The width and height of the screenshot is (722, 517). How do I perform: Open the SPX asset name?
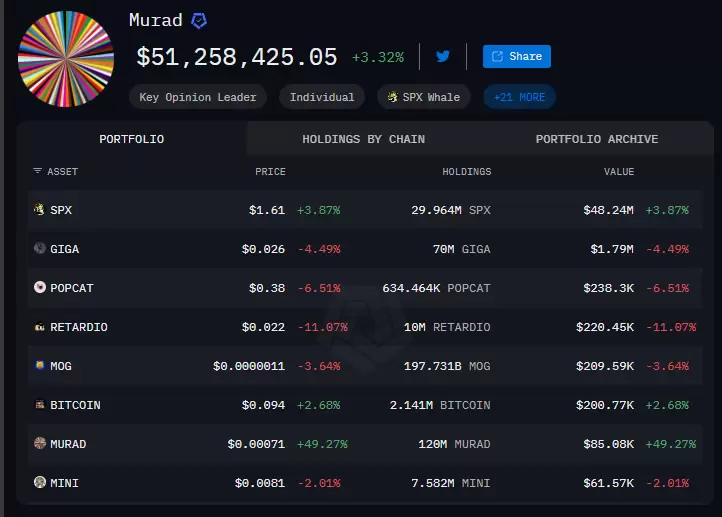[x=61, y=210]
